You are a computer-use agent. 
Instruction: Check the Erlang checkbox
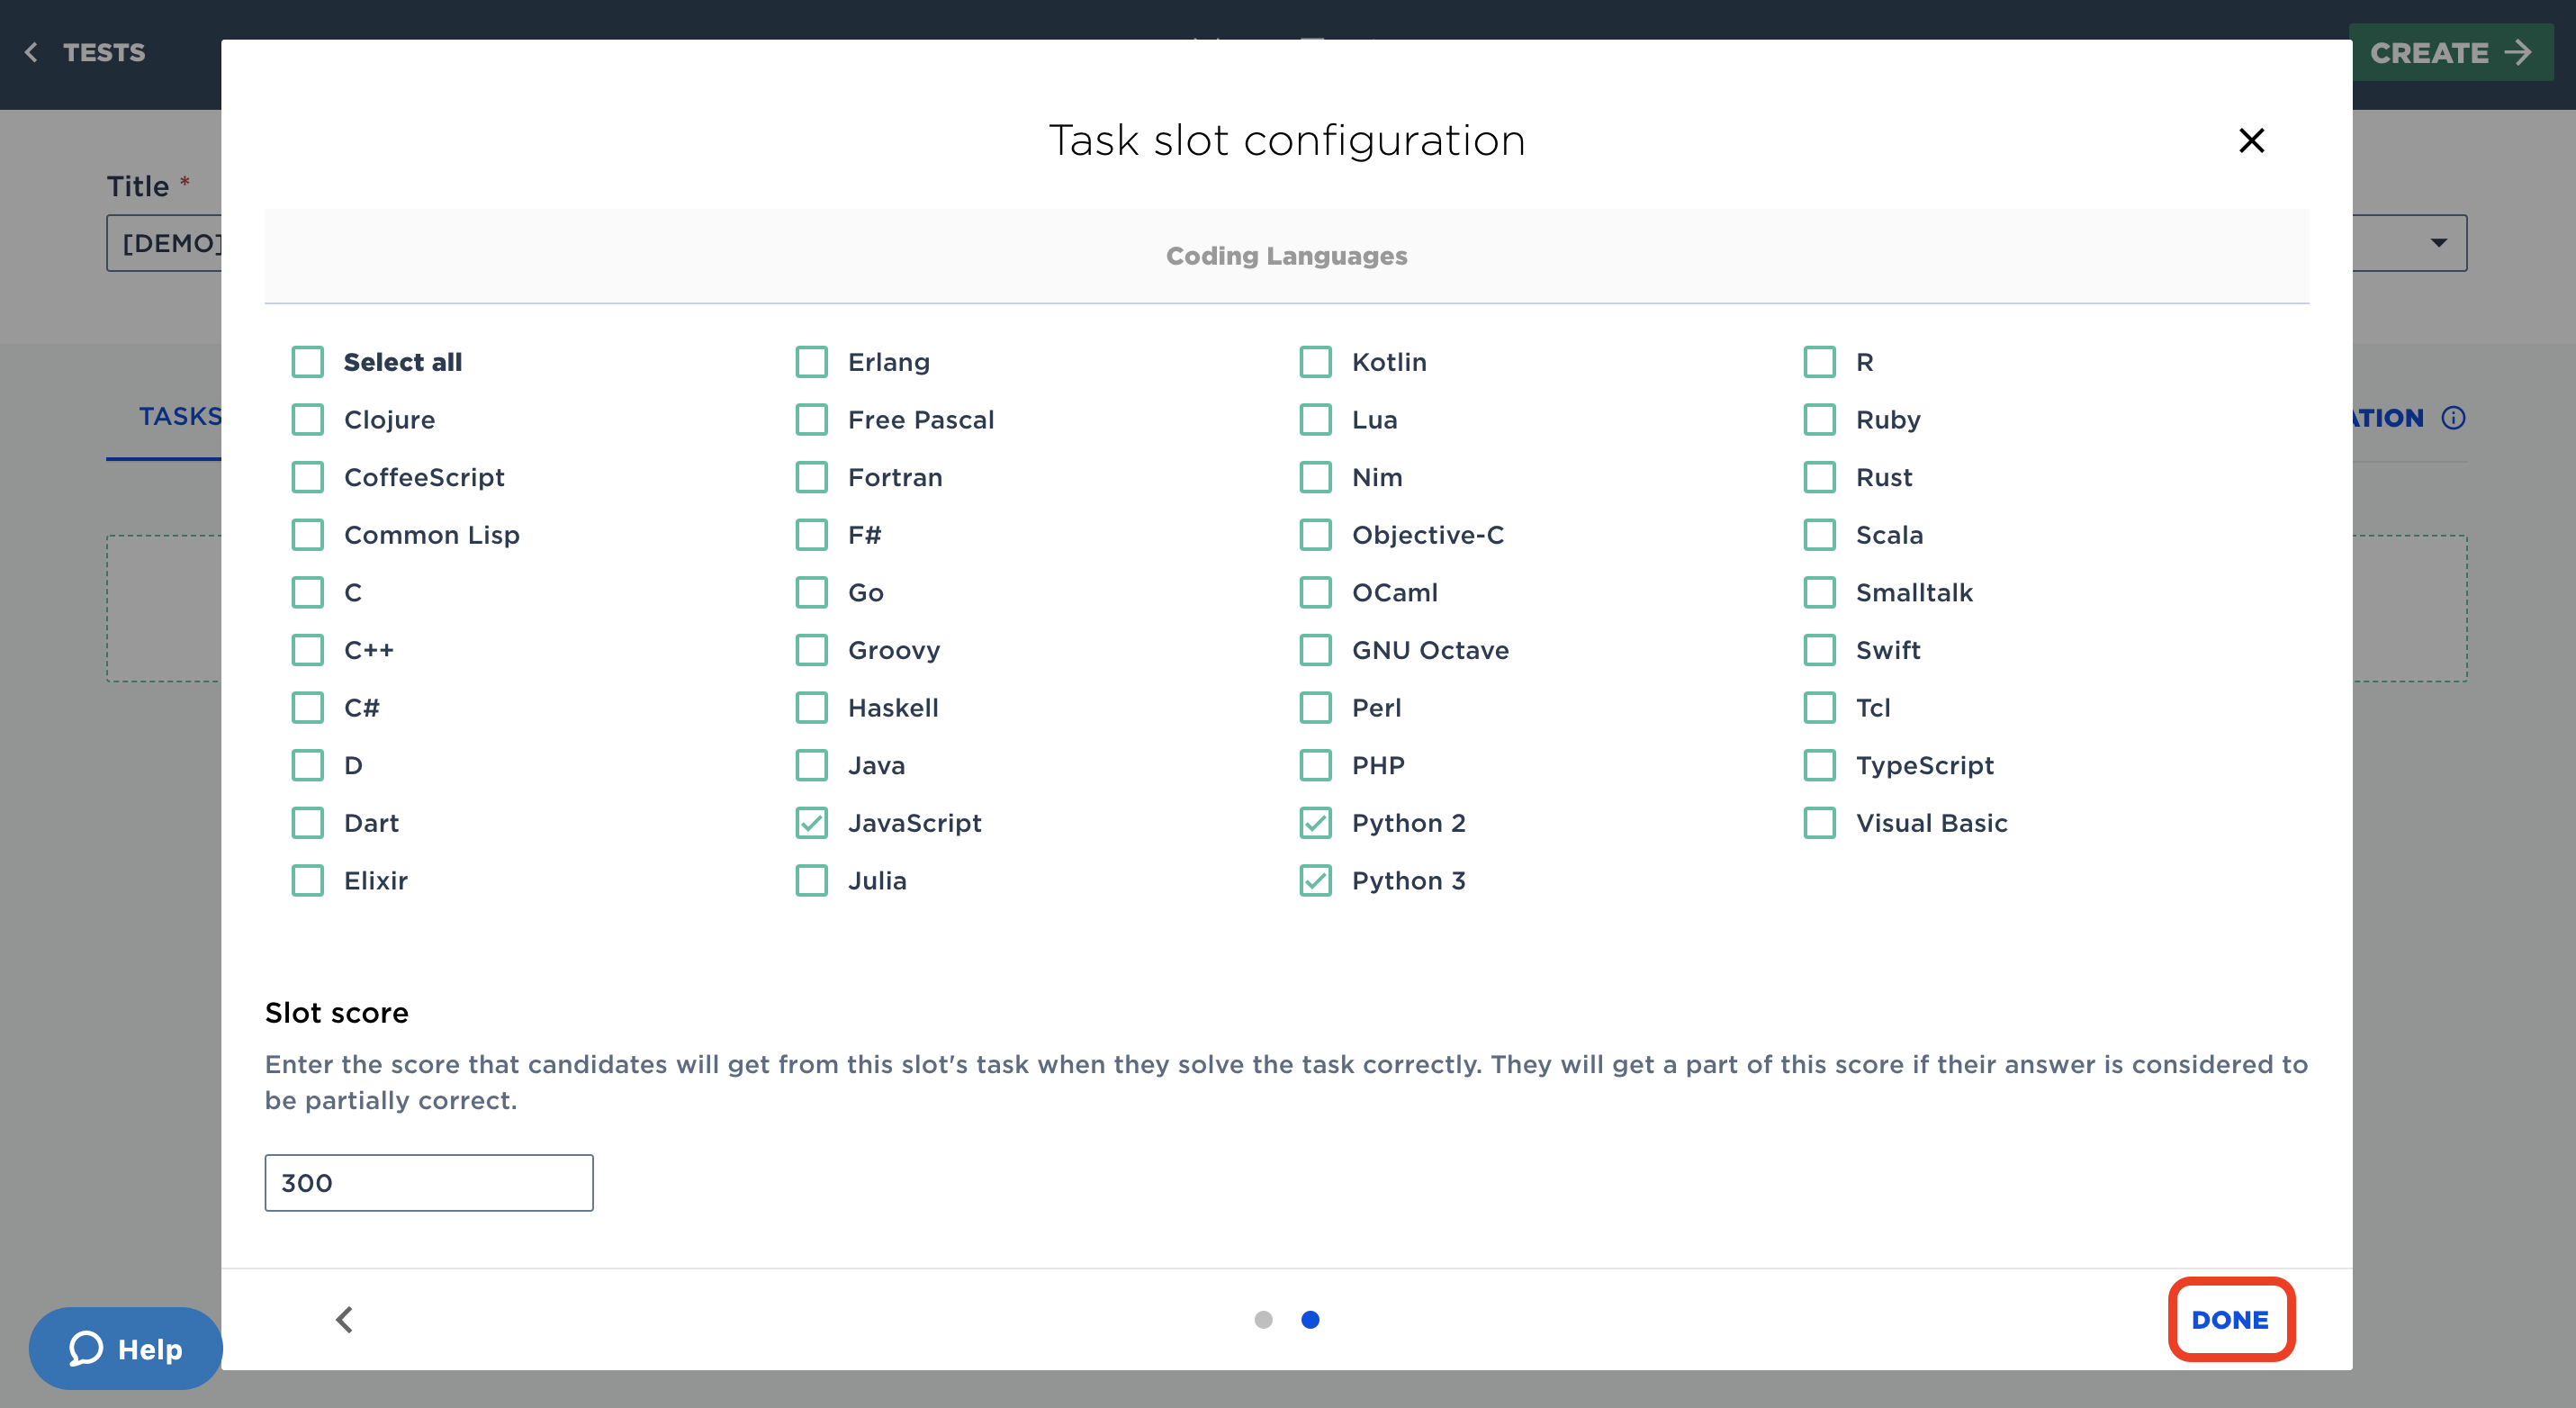[812, 362]
